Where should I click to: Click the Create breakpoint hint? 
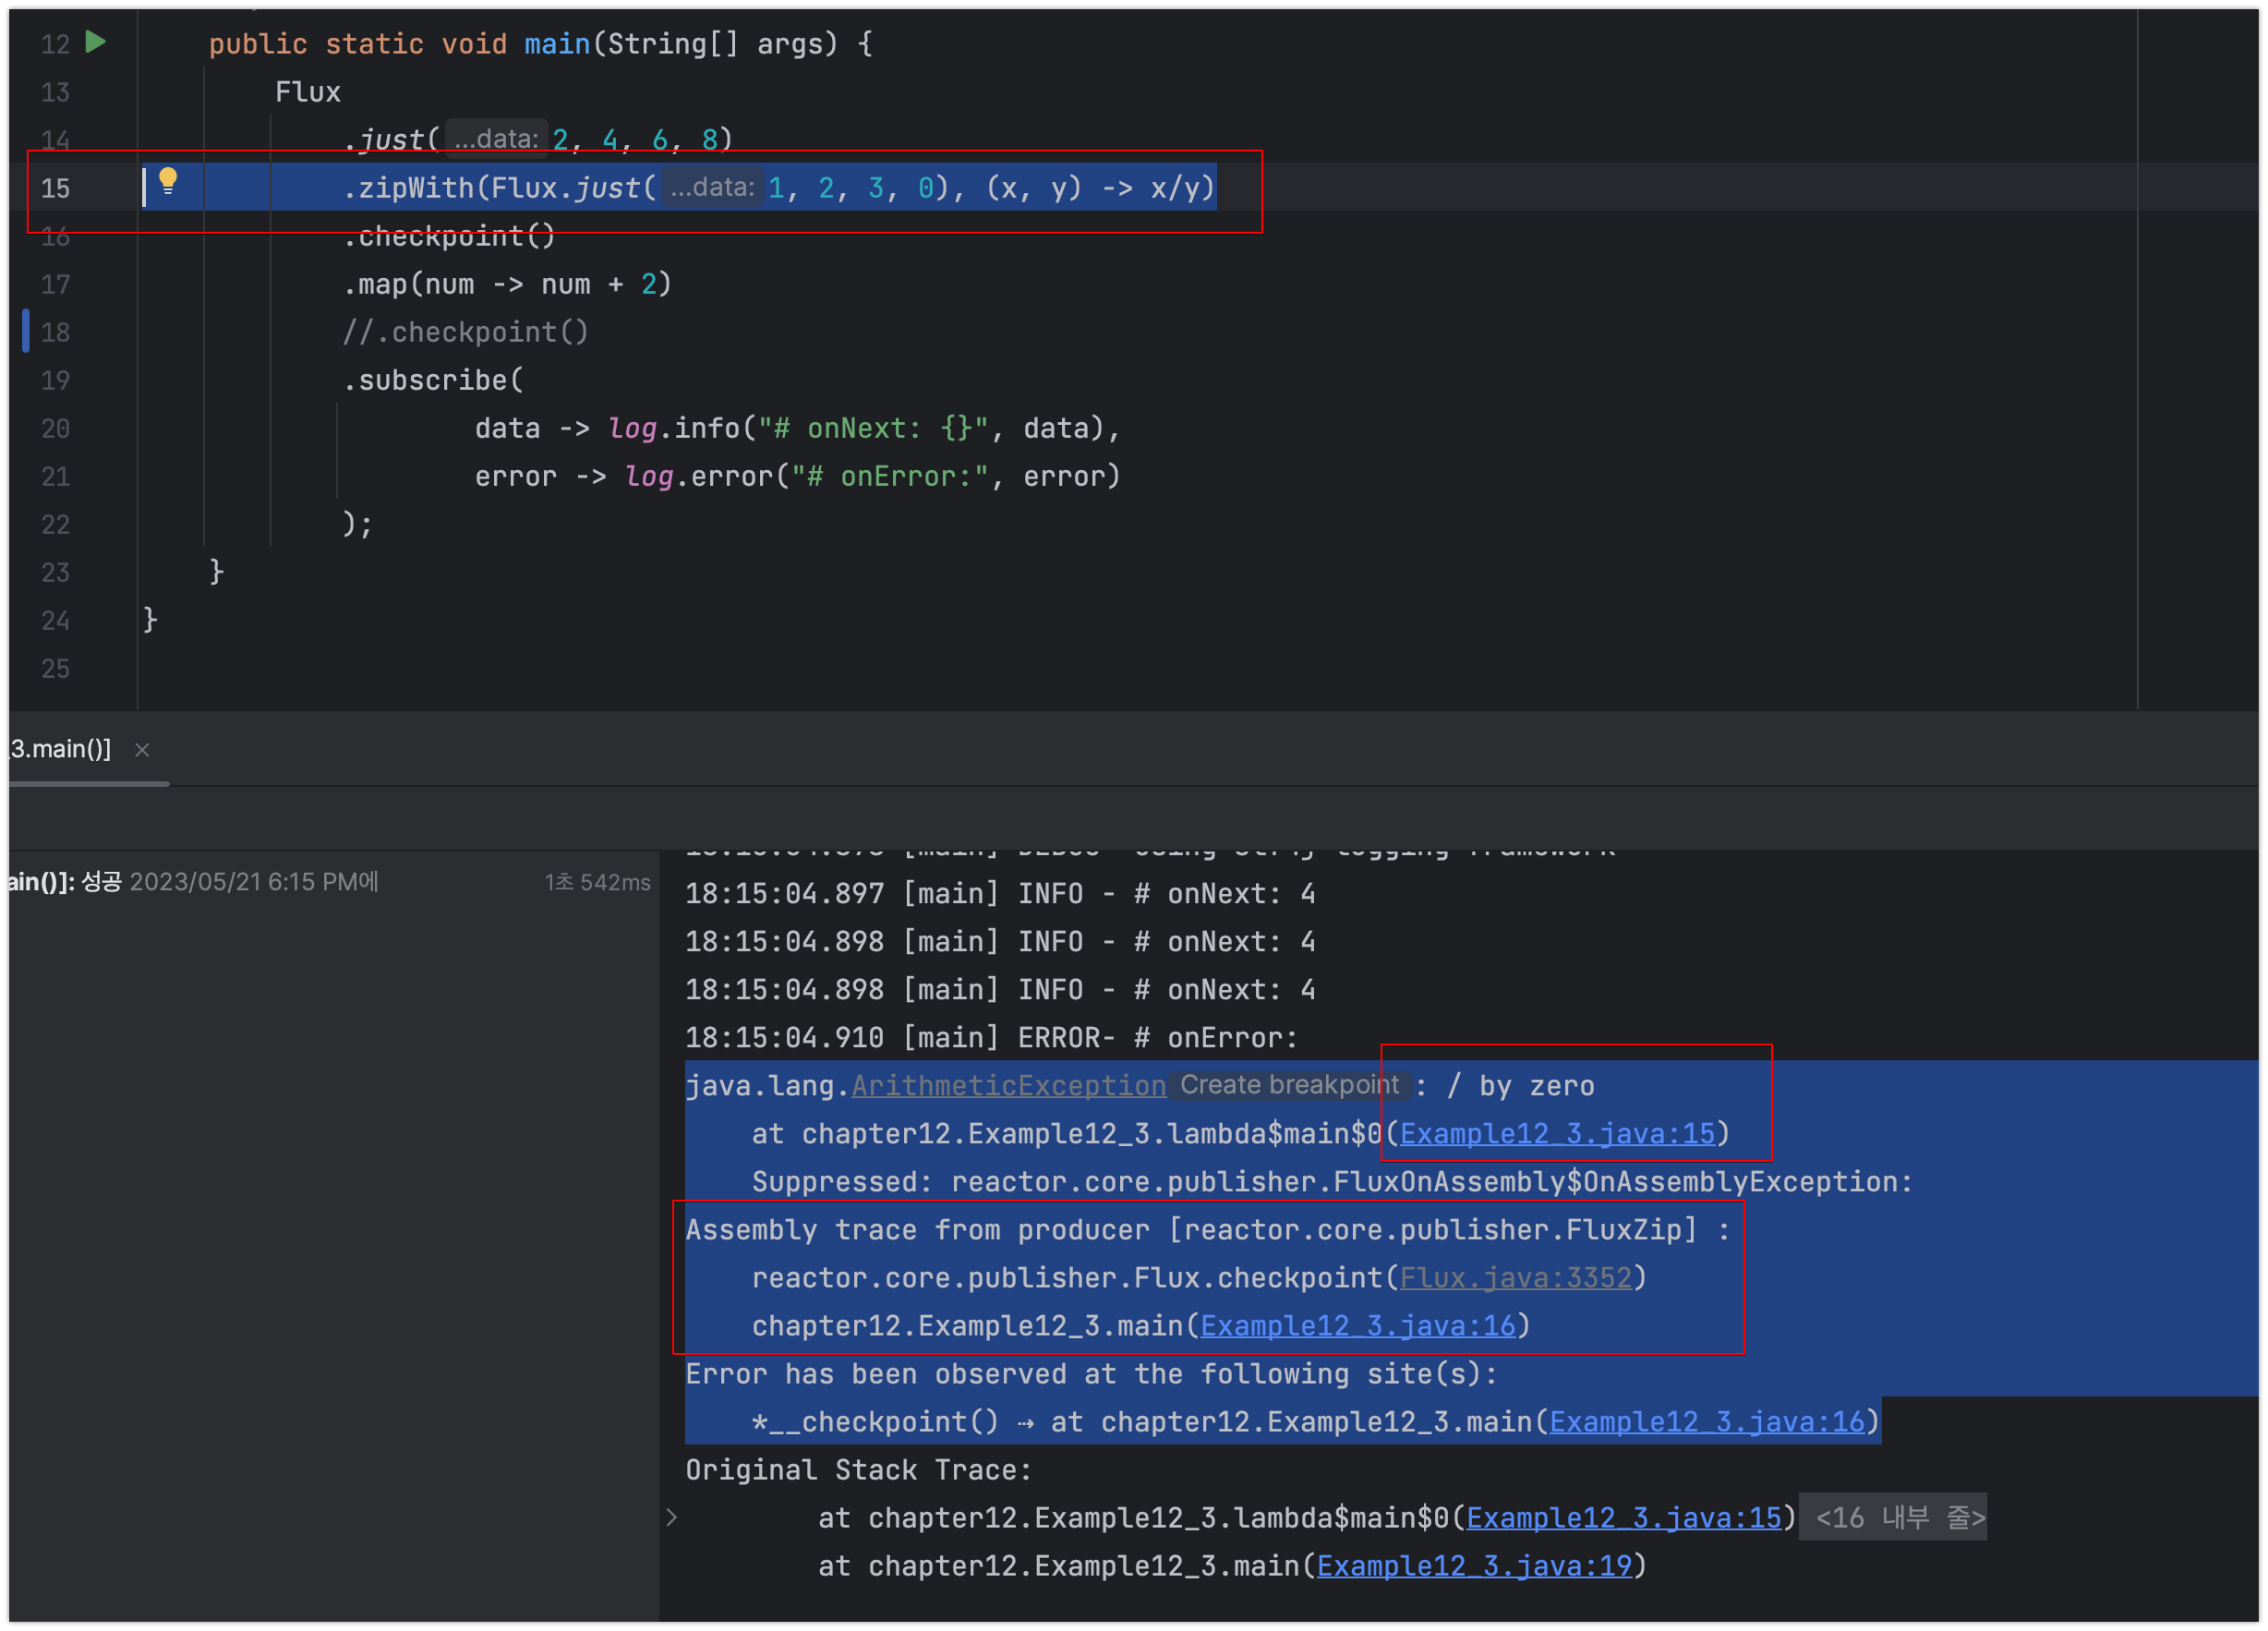pos(1289,1085)
